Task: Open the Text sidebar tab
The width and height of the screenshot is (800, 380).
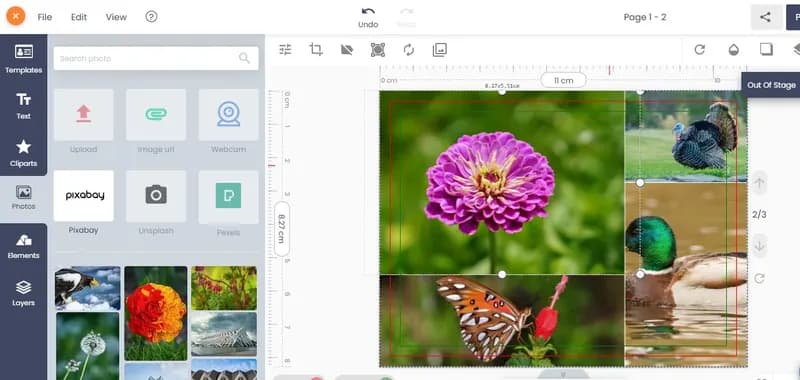Action: [23, 106]
